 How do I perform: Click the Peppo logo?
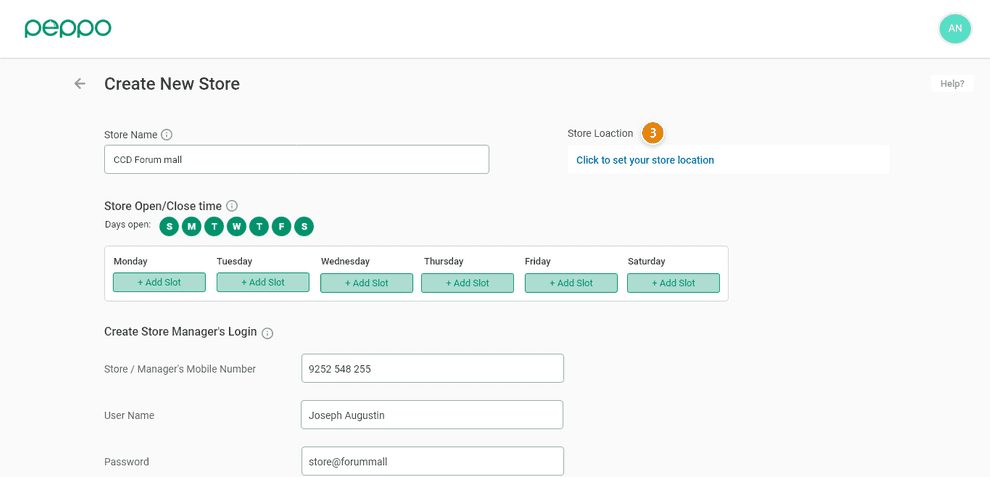[68, 28]
